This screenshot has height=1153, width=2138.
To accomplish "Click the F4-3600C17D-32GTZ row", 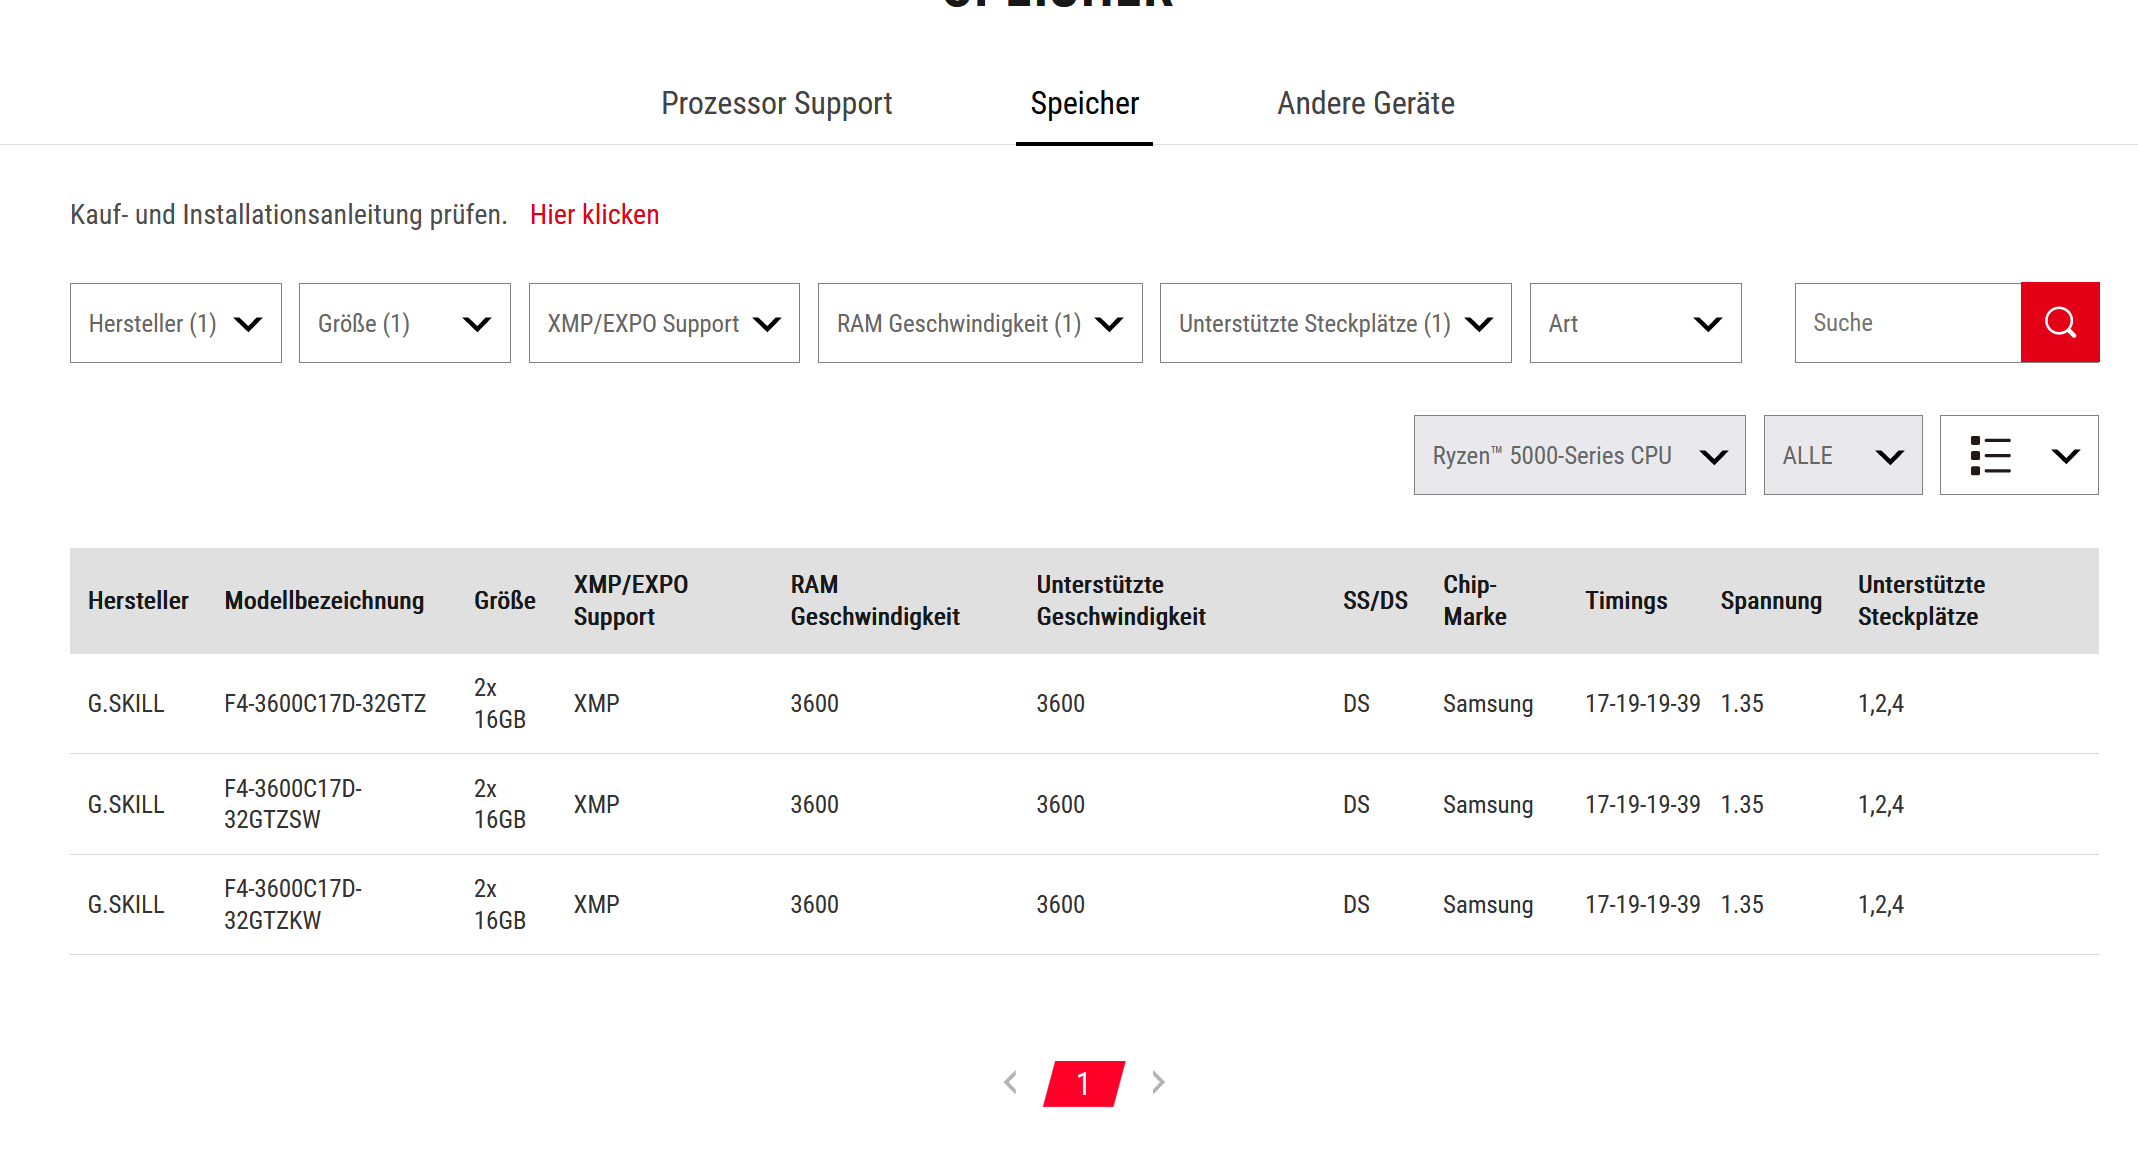I will tap(325, 704).
